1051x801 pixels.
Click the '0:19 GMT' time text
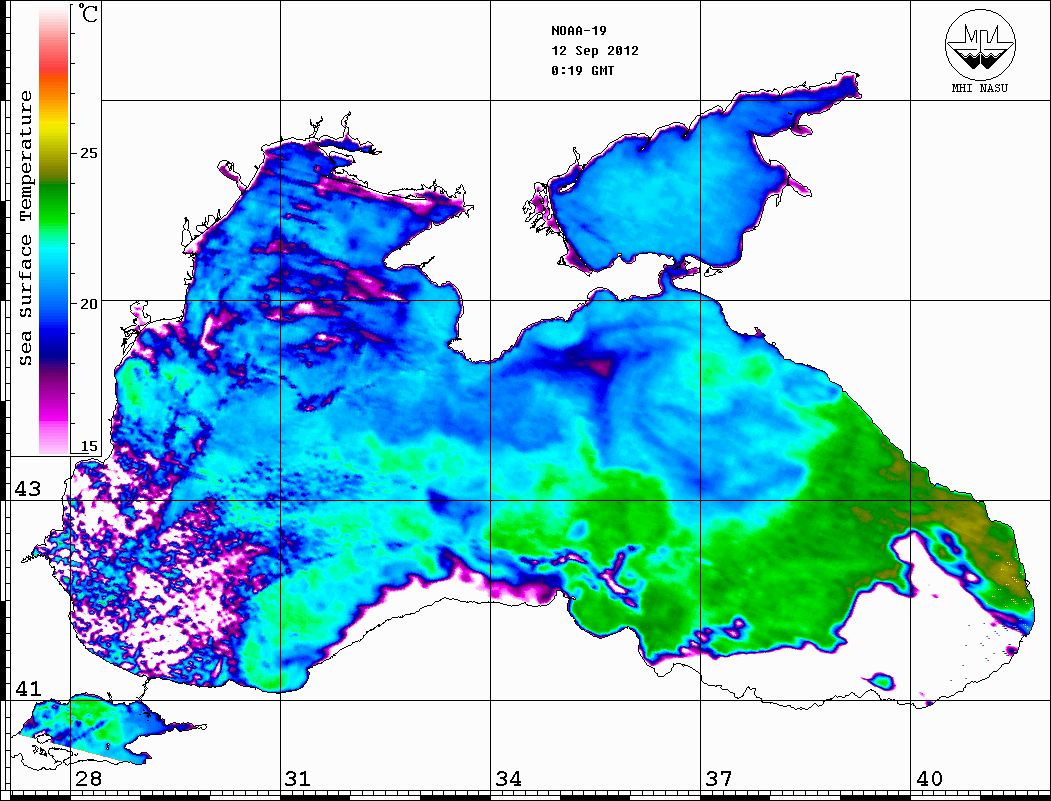click(582, 70)
